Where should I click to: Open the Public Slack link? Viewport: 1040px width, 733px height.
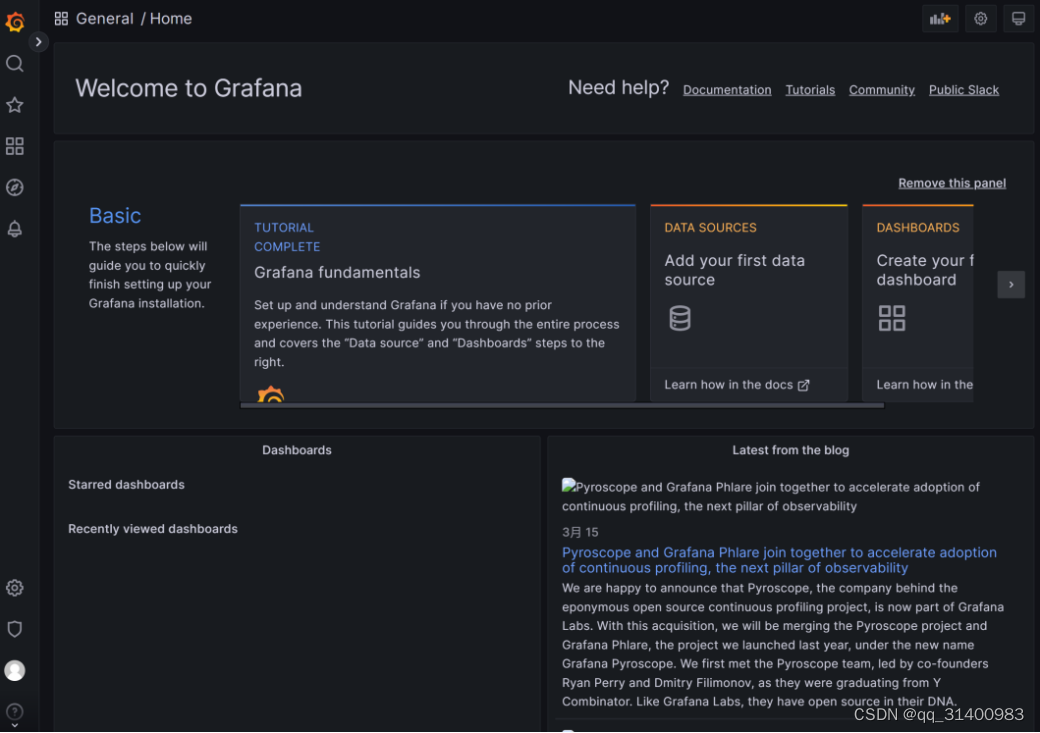[x=963, y=90]
